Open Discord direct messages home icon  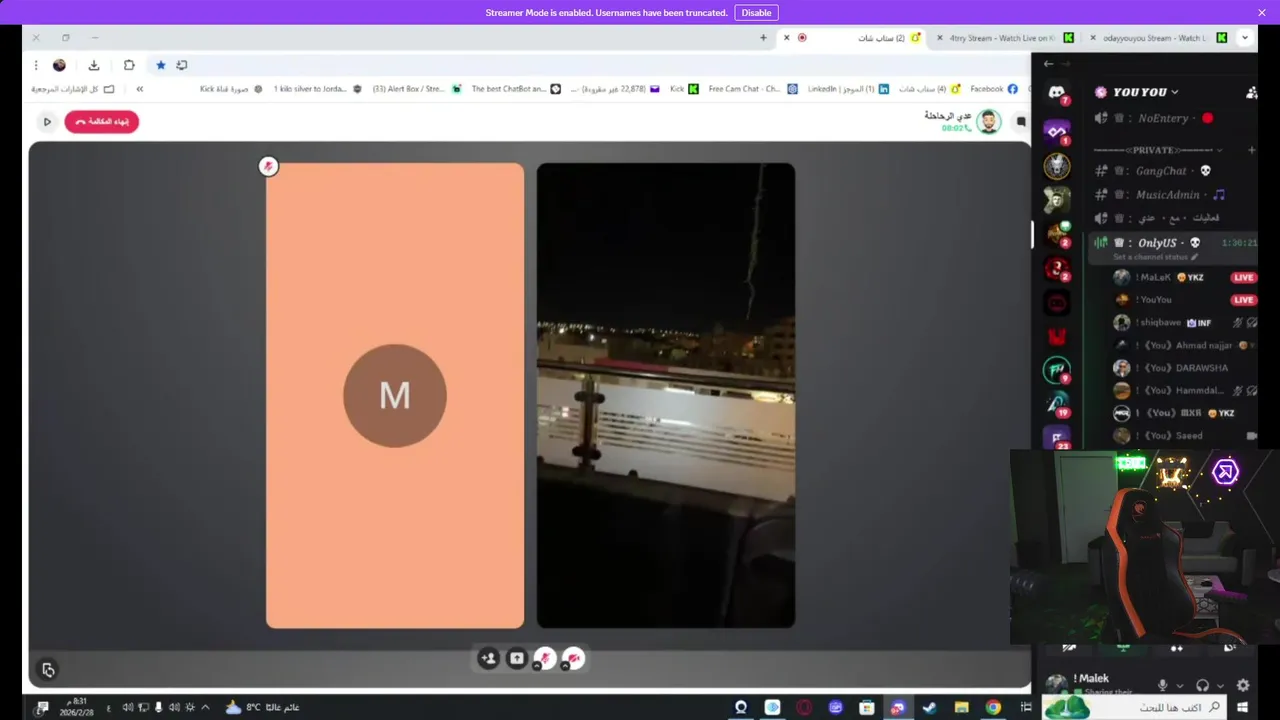coord(1057,93)
